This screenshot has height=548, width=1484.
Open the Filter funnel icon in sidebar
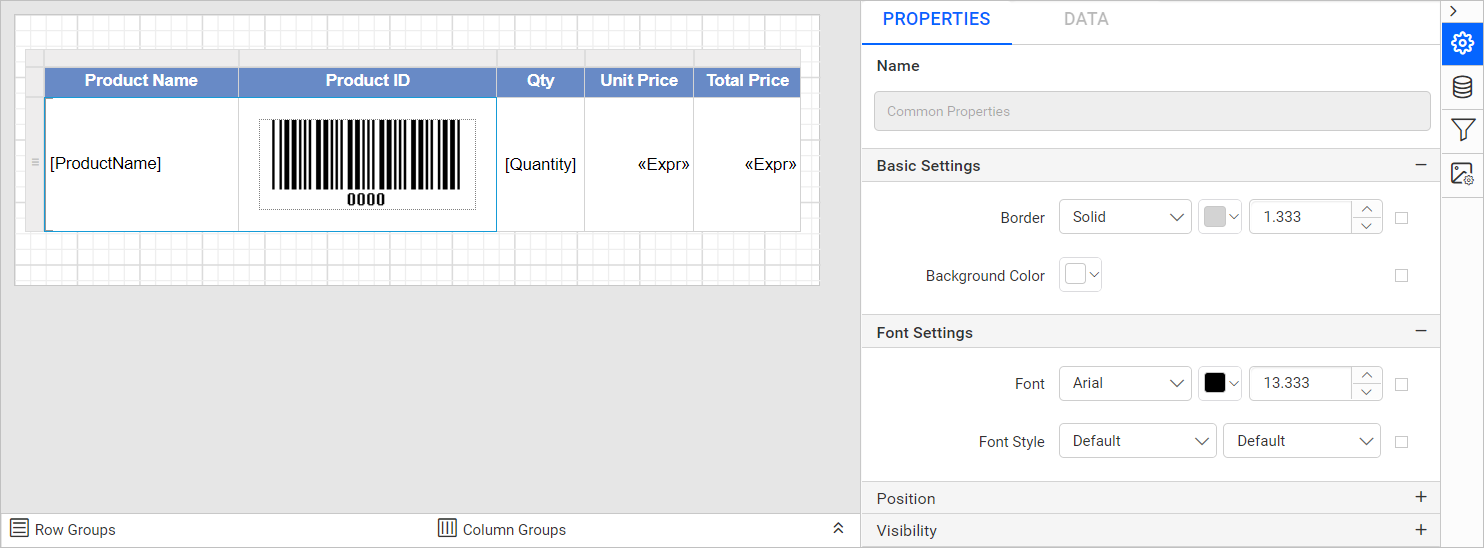coord(1462,130)
